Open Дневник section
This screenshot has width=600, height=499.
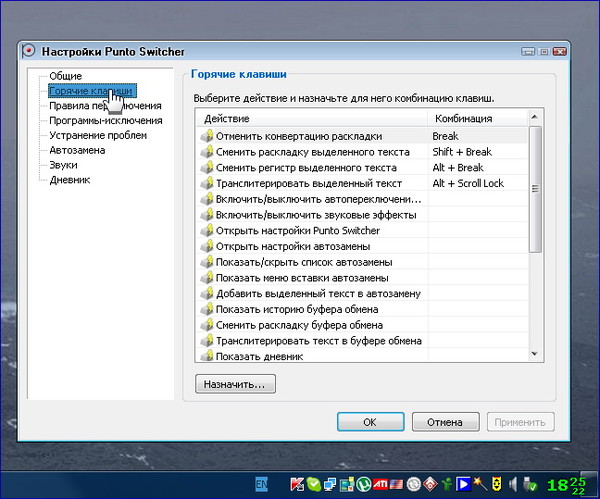(70, 180)
